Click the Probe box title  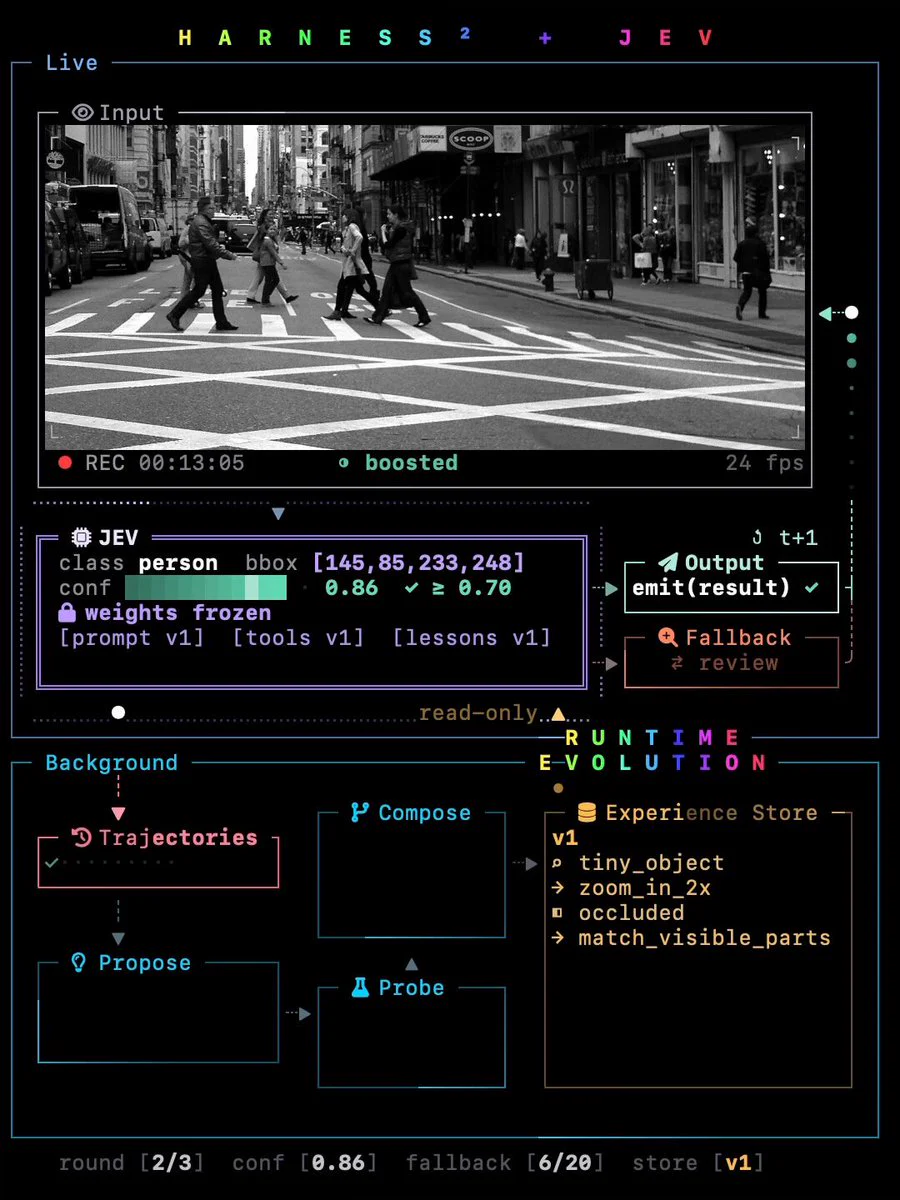click(411, 988)
